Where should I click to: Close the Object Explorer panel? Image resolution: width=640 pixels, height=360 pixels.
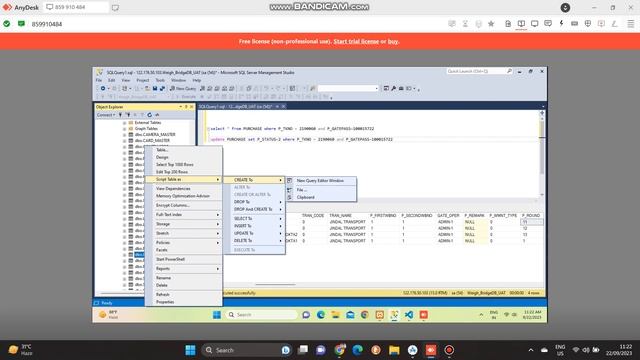192,107
